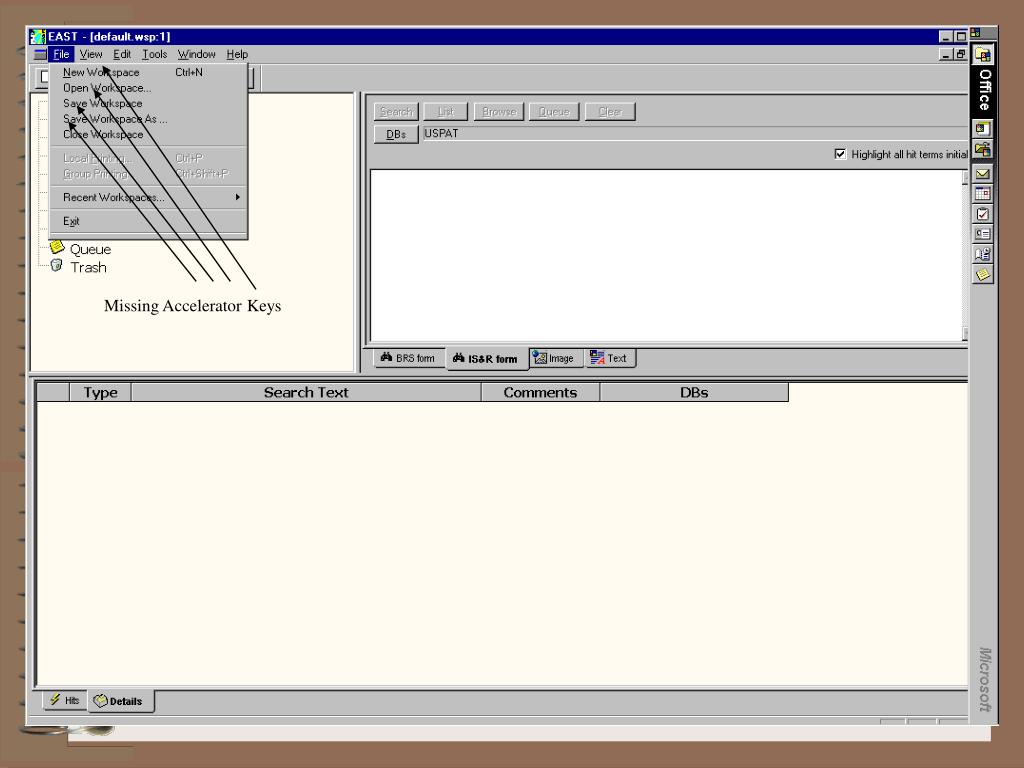Switch to the Image tab
This screenshot has height=768, width=1024.
(554, 358)
